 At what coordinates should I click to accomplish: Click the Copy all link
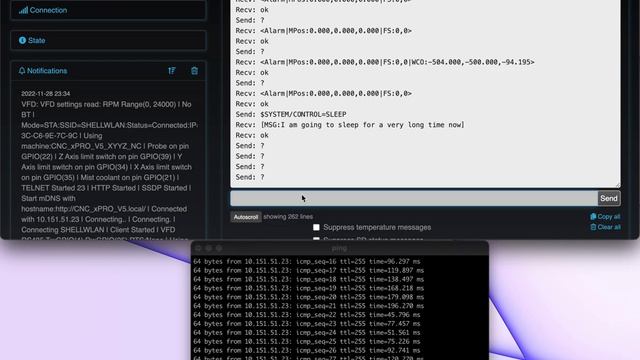point(605,217)
